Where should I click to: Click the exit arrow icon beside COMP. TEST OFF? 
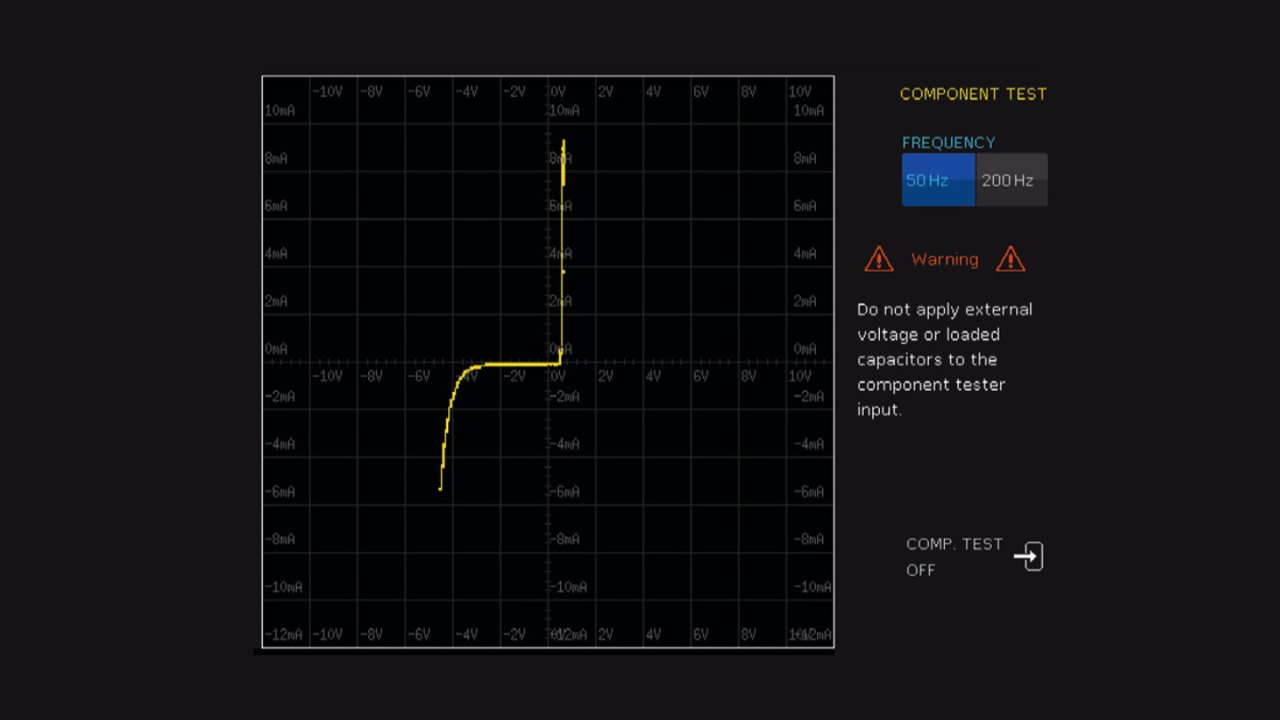point(1028,557)
